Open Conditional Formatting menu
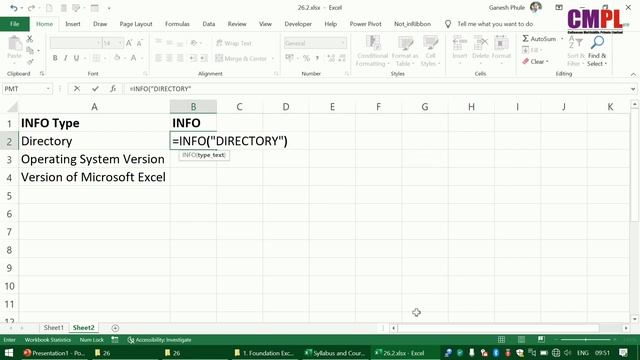640x360 pixels. click(372, 51)
